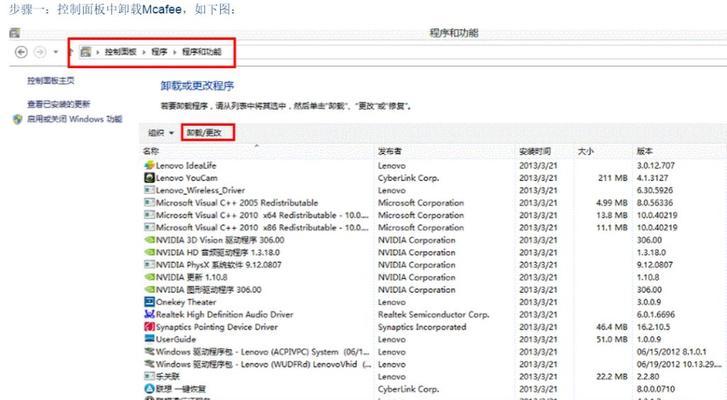This screenshot has height=400, width=727.
Task: Click Windows driver package WUDFRd icon
Action: click(149, 364)
